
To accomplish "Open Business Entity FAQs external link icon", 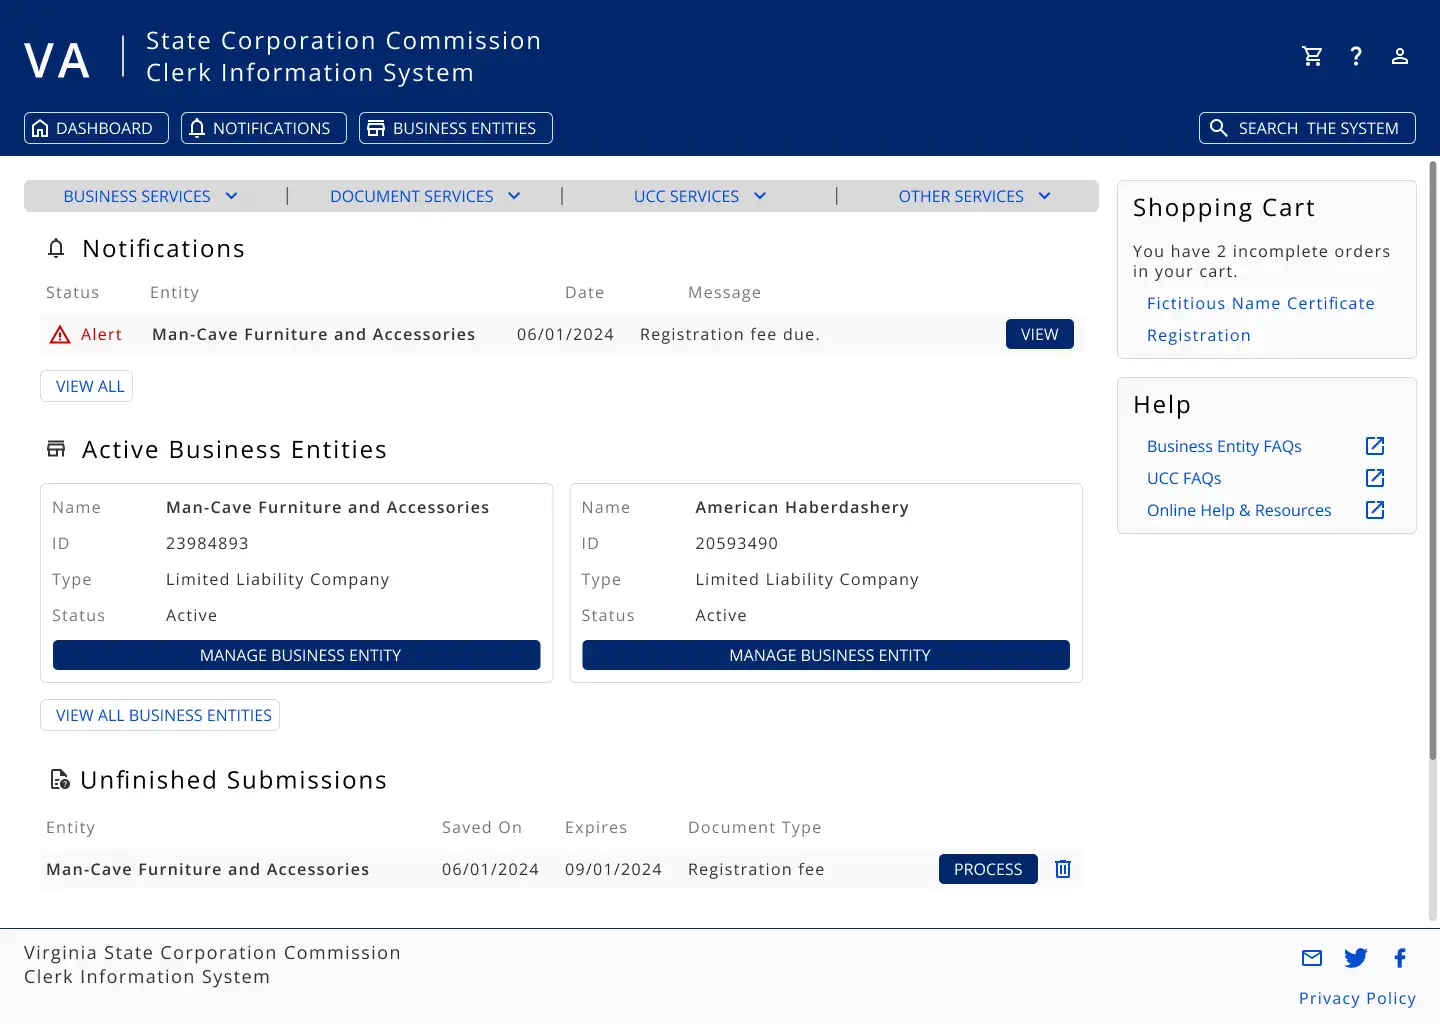I will pyautogui.click(x=1375, y=446).
